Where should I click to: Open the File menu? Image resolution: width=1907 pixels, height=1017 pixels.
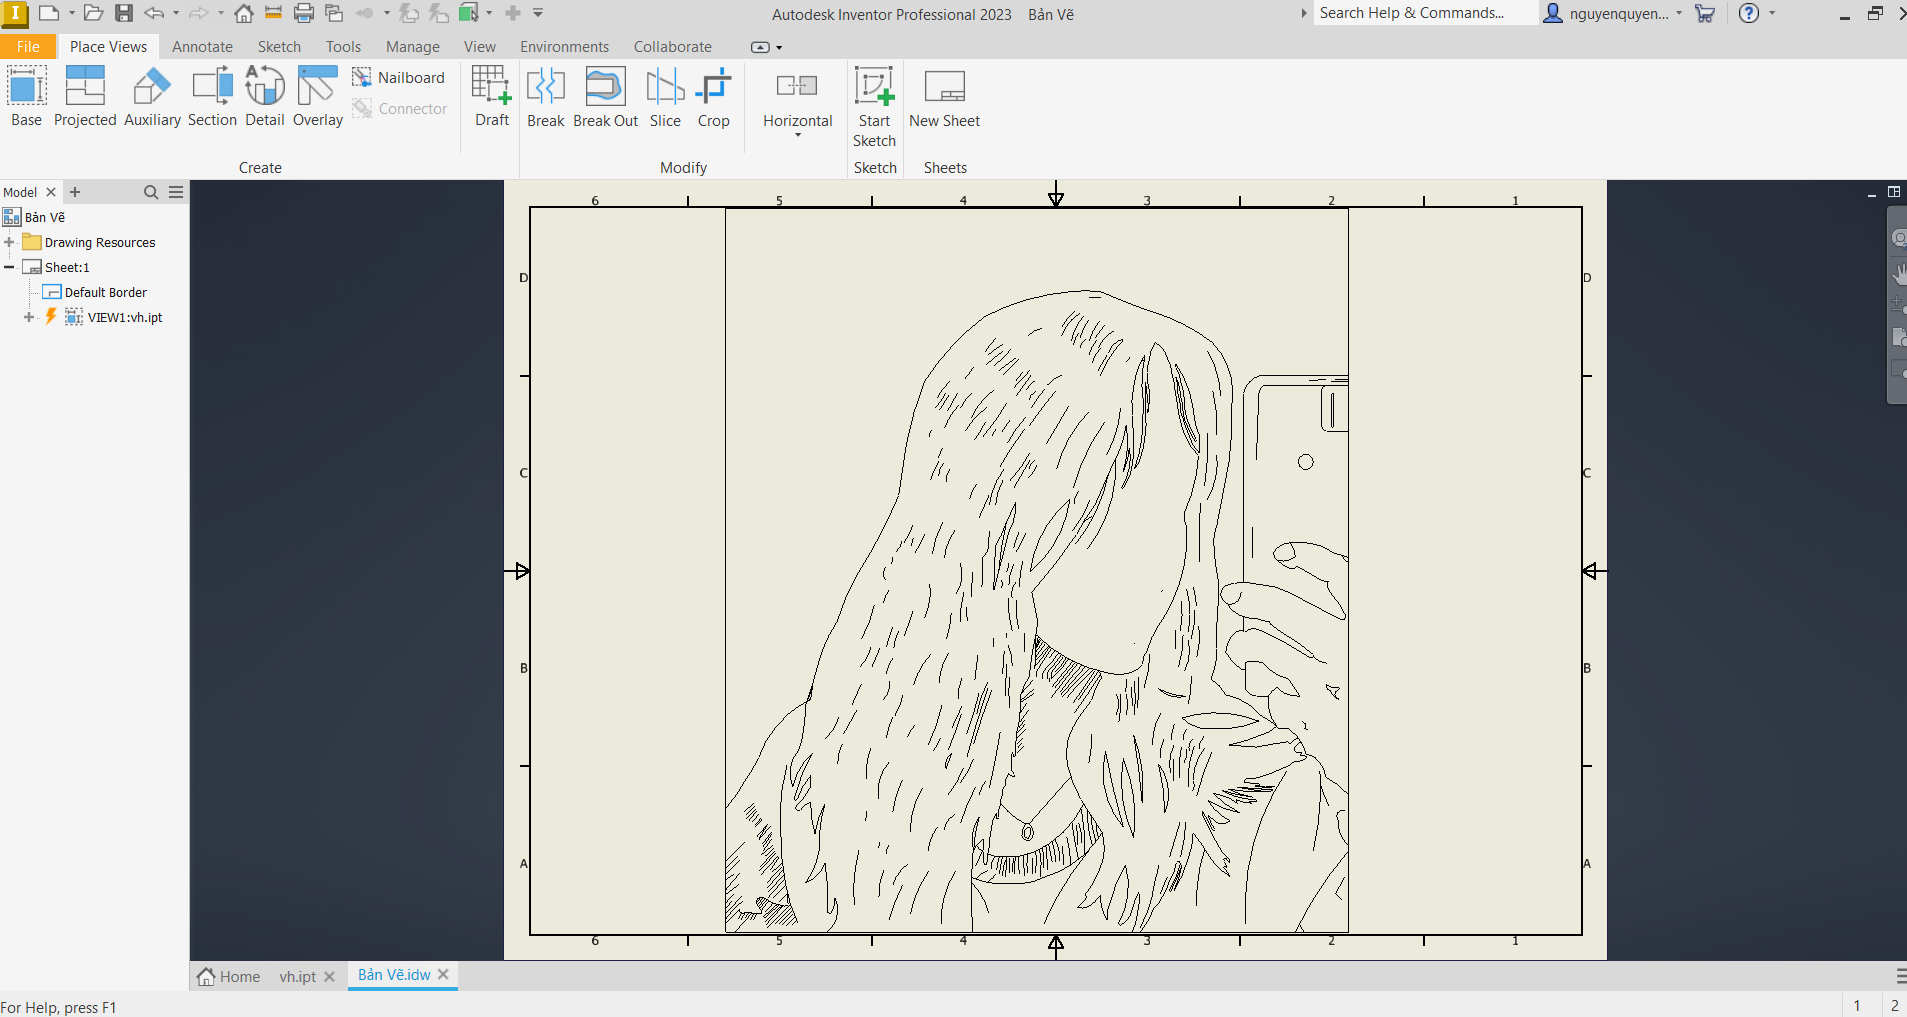(x=28, y=46)
